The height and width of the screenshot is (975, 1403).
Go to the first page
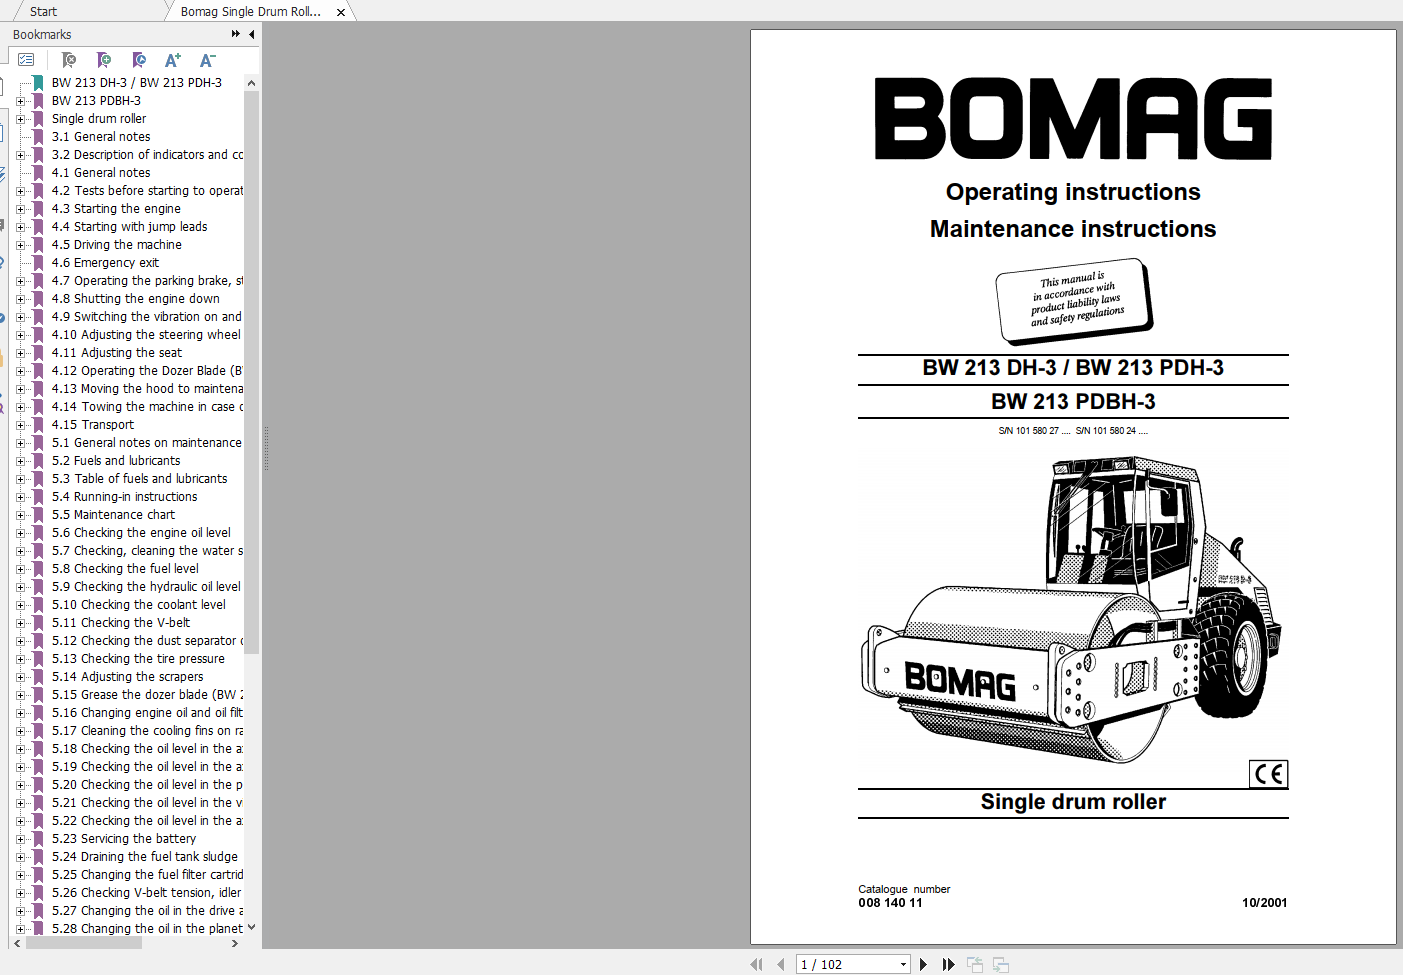point(756,964)
